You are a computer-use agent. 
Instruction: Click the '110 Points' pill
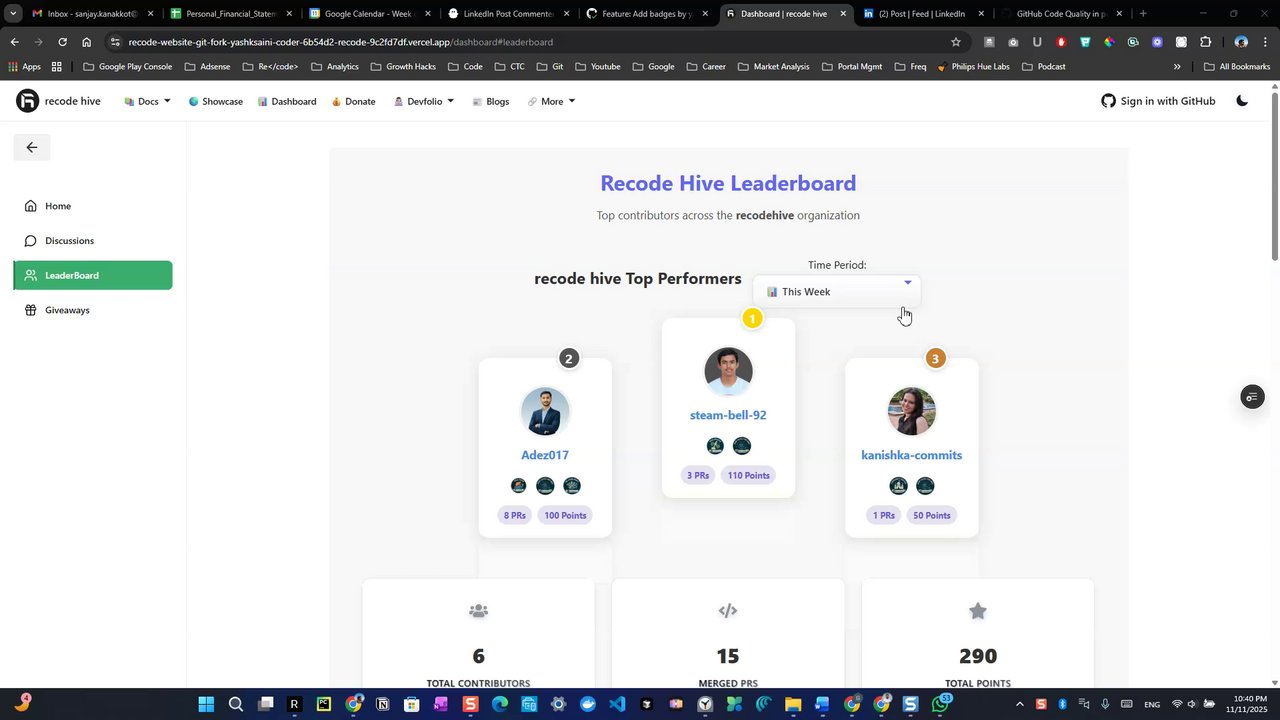pyautogui.click(x=749, y=475)
